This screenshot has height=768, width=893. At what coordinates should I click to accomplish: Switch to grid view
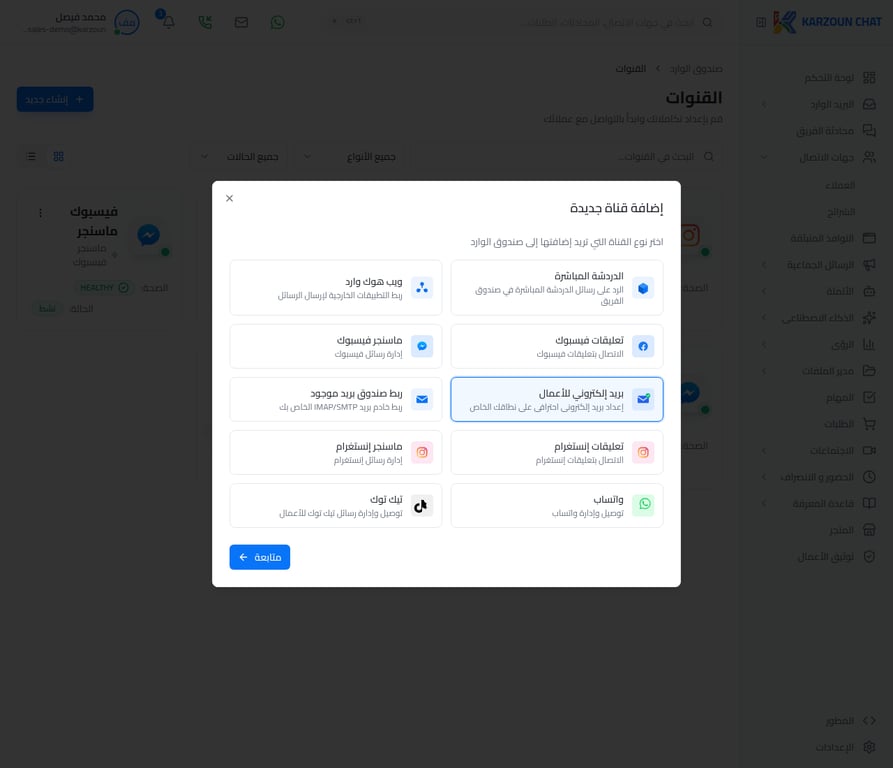[58, 157]
